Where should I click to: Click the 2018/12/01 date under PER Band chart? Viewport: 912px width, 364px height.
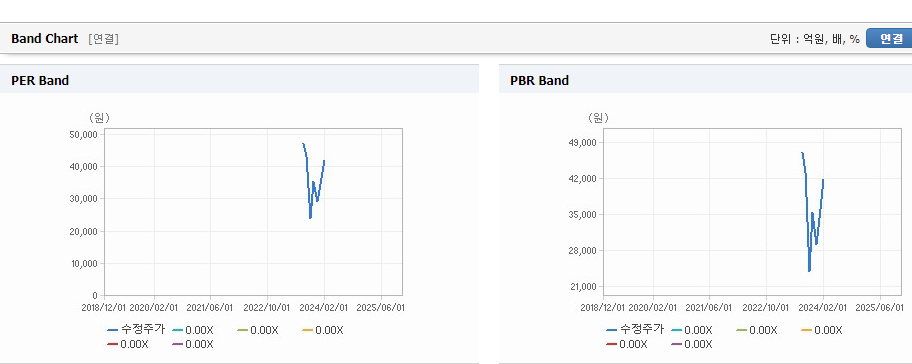click(x=105, y=307)
